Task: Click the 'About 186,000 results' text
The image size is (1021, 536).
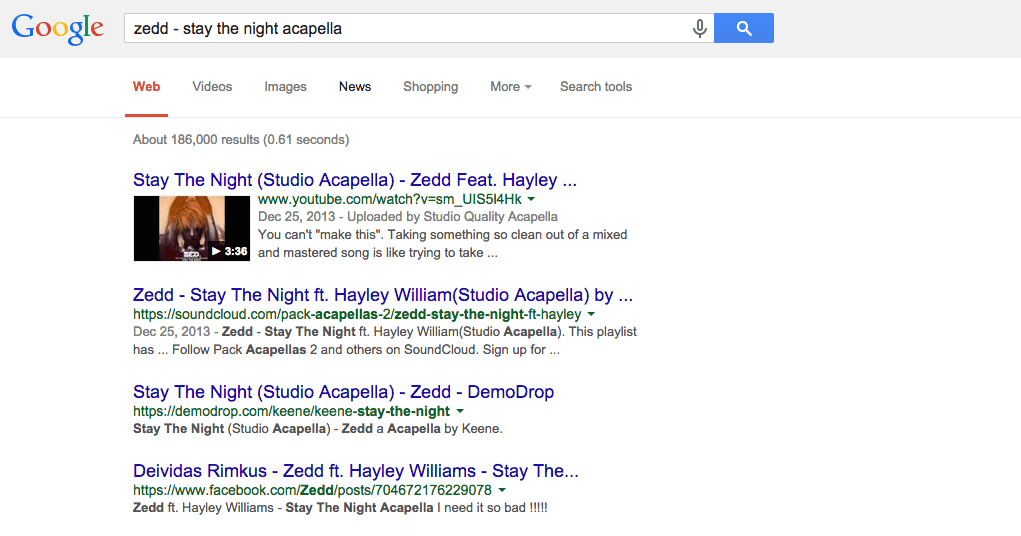Action: pos(241,140)
